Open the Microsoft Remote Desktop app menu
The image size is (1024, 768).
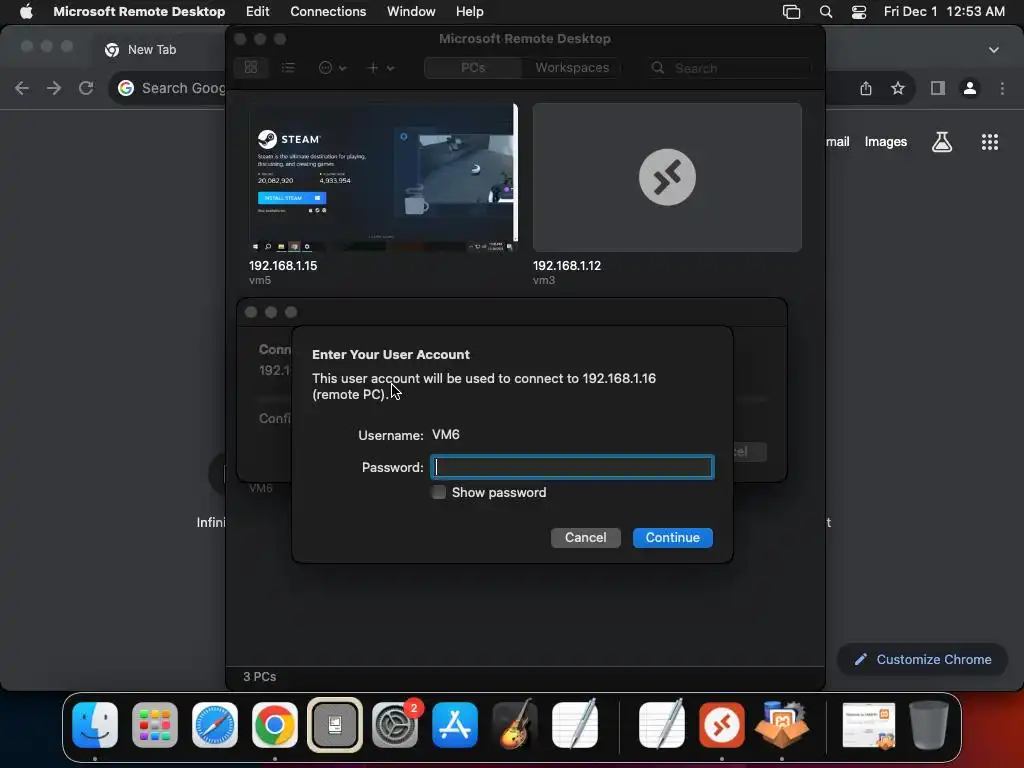139,11
